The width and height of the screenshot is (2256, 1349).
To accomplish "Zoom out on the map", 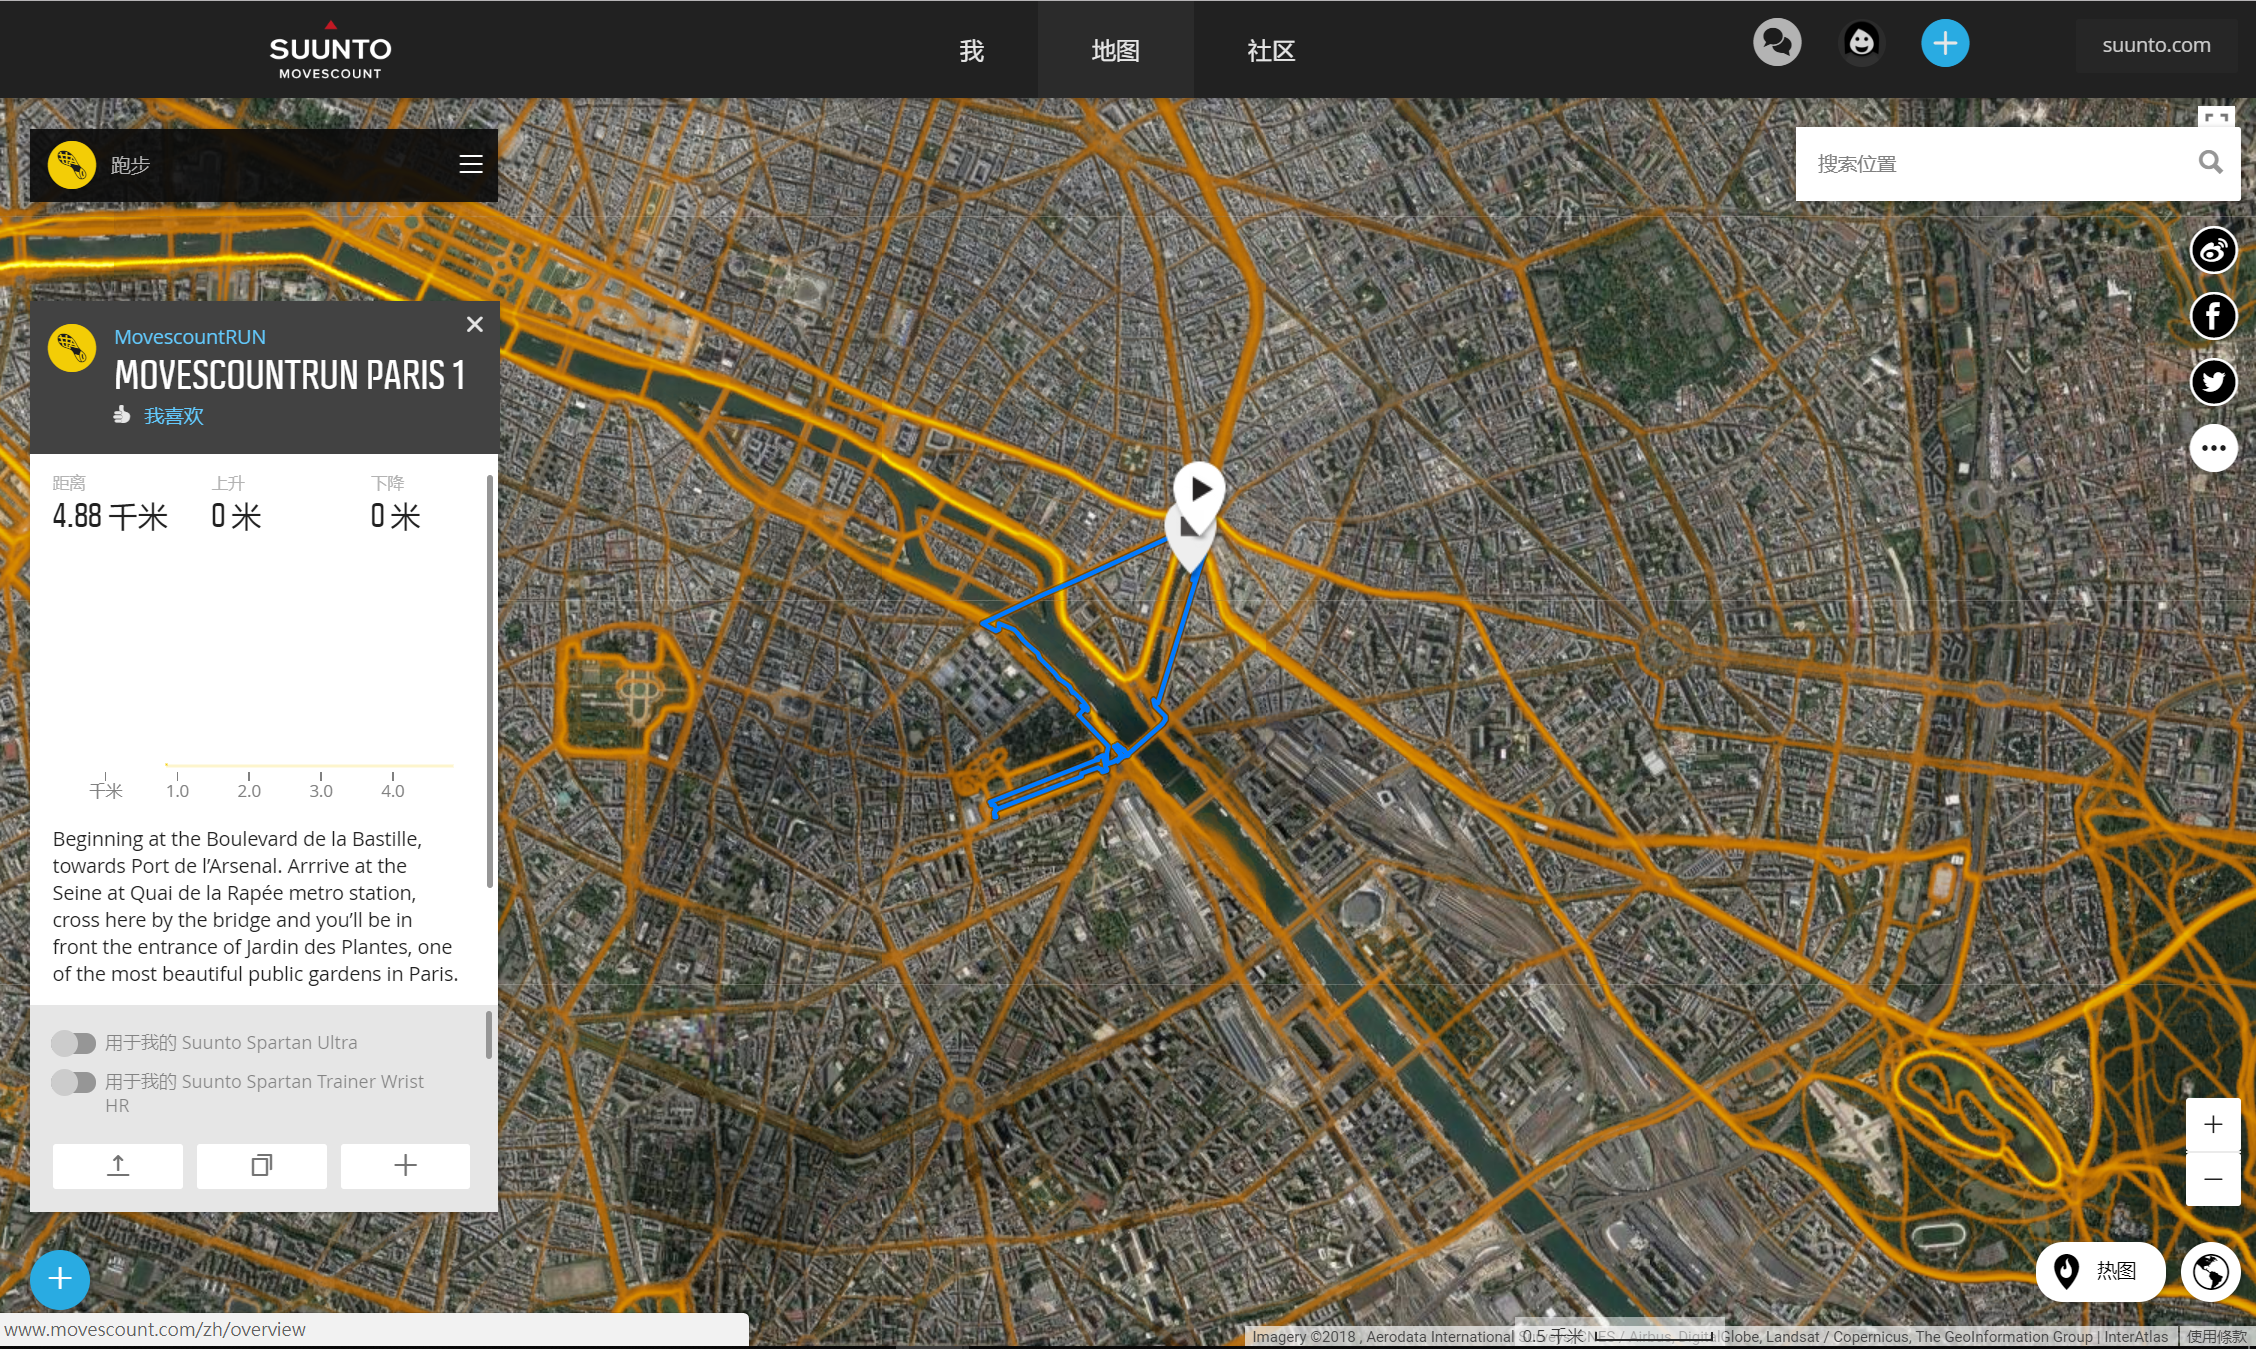I will (2213, 1180).
